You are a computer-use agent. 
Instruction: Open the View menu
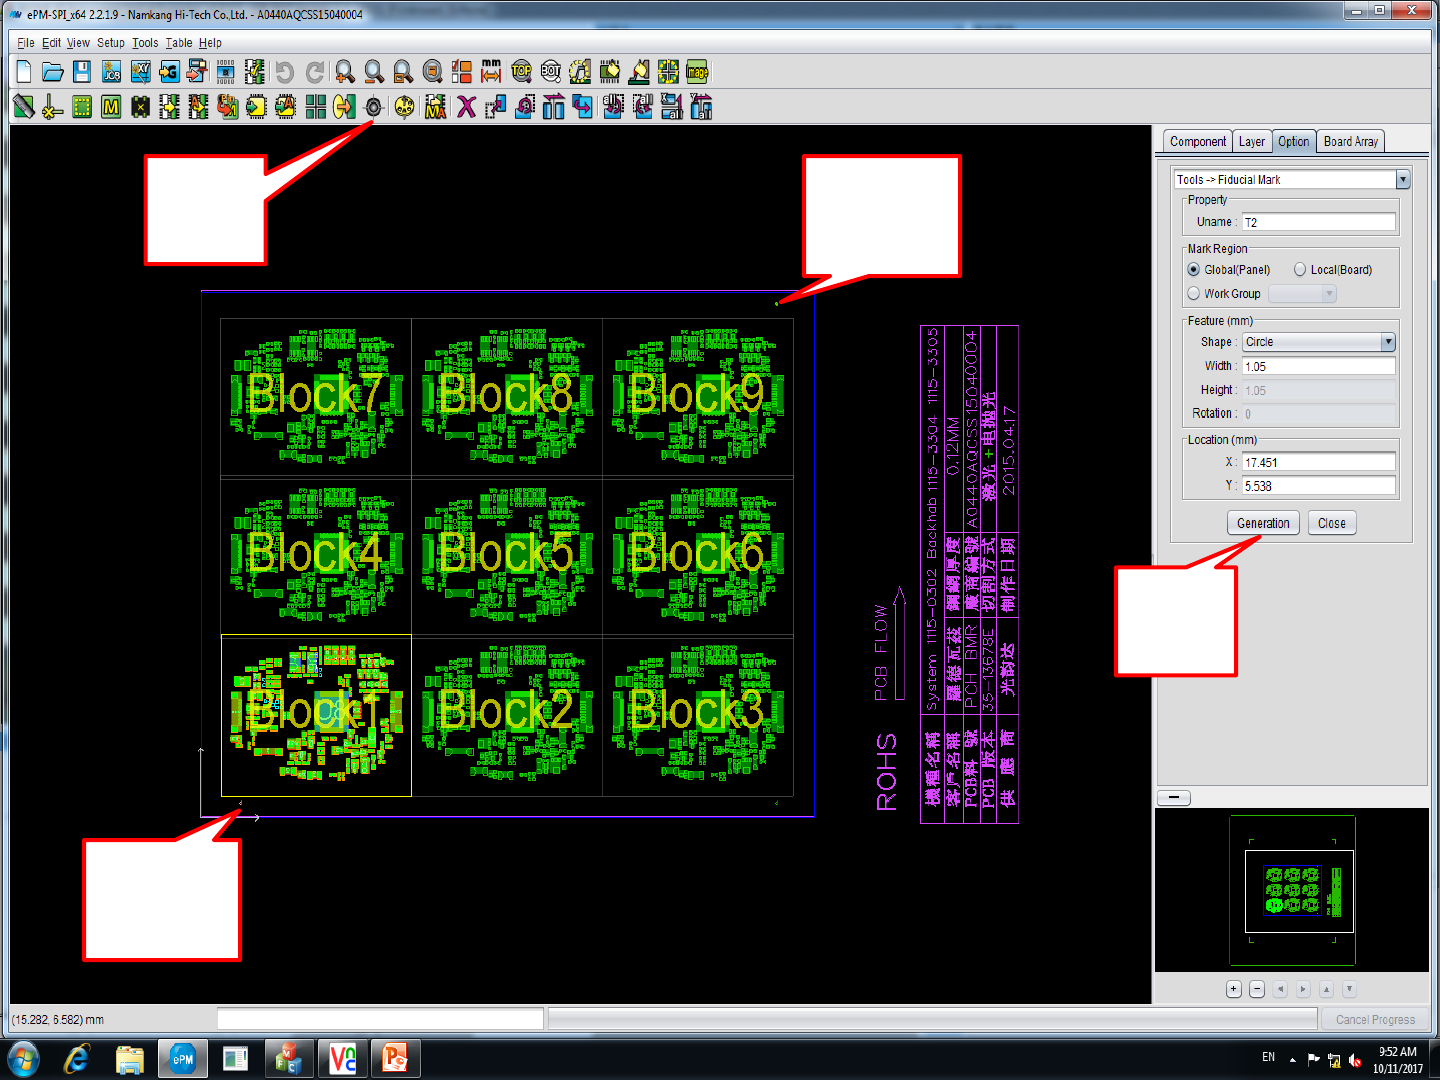[x=78, y=43]
